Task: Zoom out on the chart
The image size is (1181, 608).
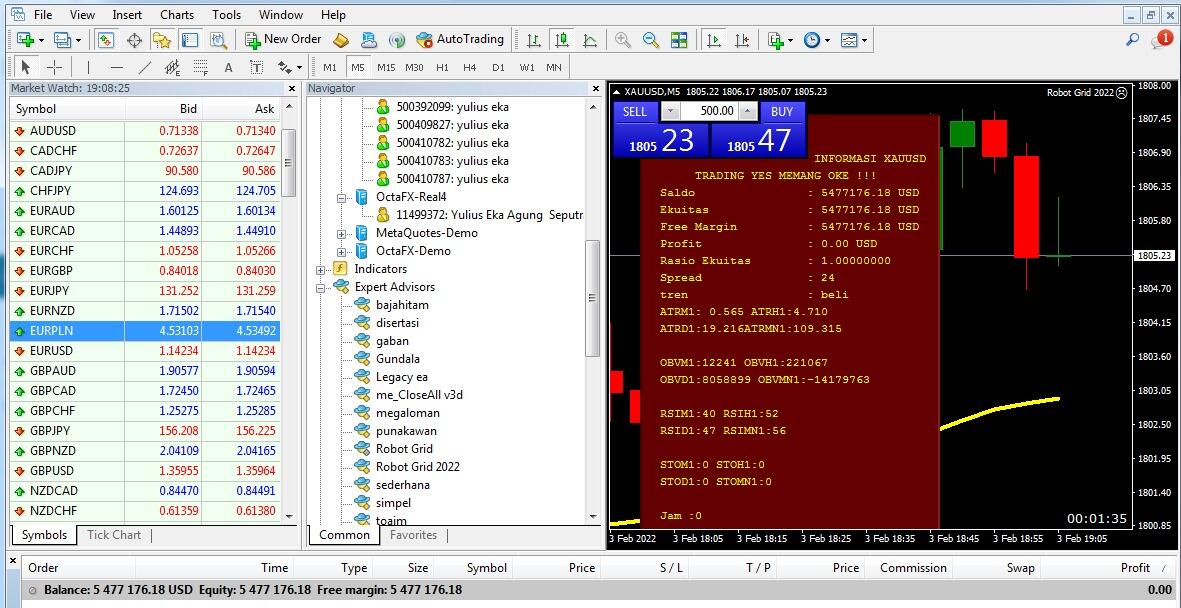Action: (651, 39)
